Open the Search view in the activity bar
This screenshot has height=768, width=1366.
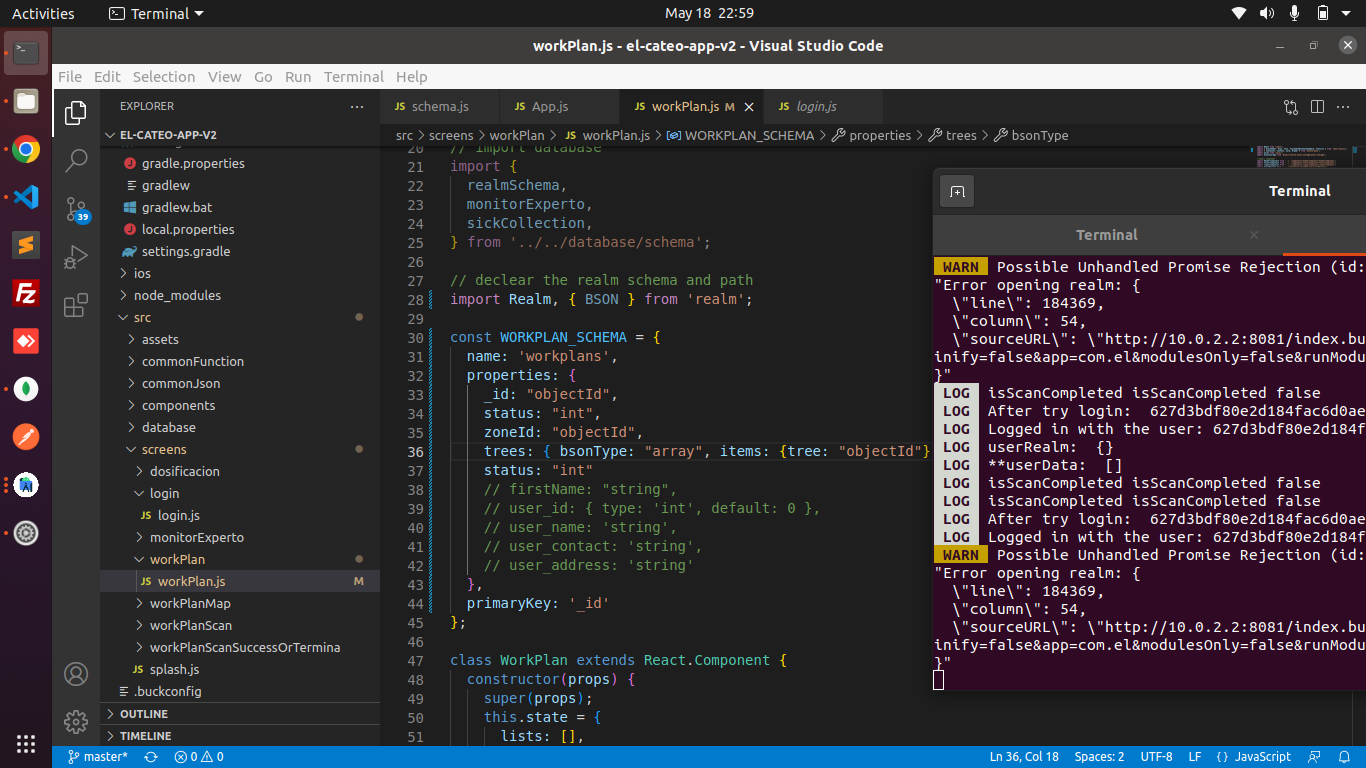tap(76, 160)
